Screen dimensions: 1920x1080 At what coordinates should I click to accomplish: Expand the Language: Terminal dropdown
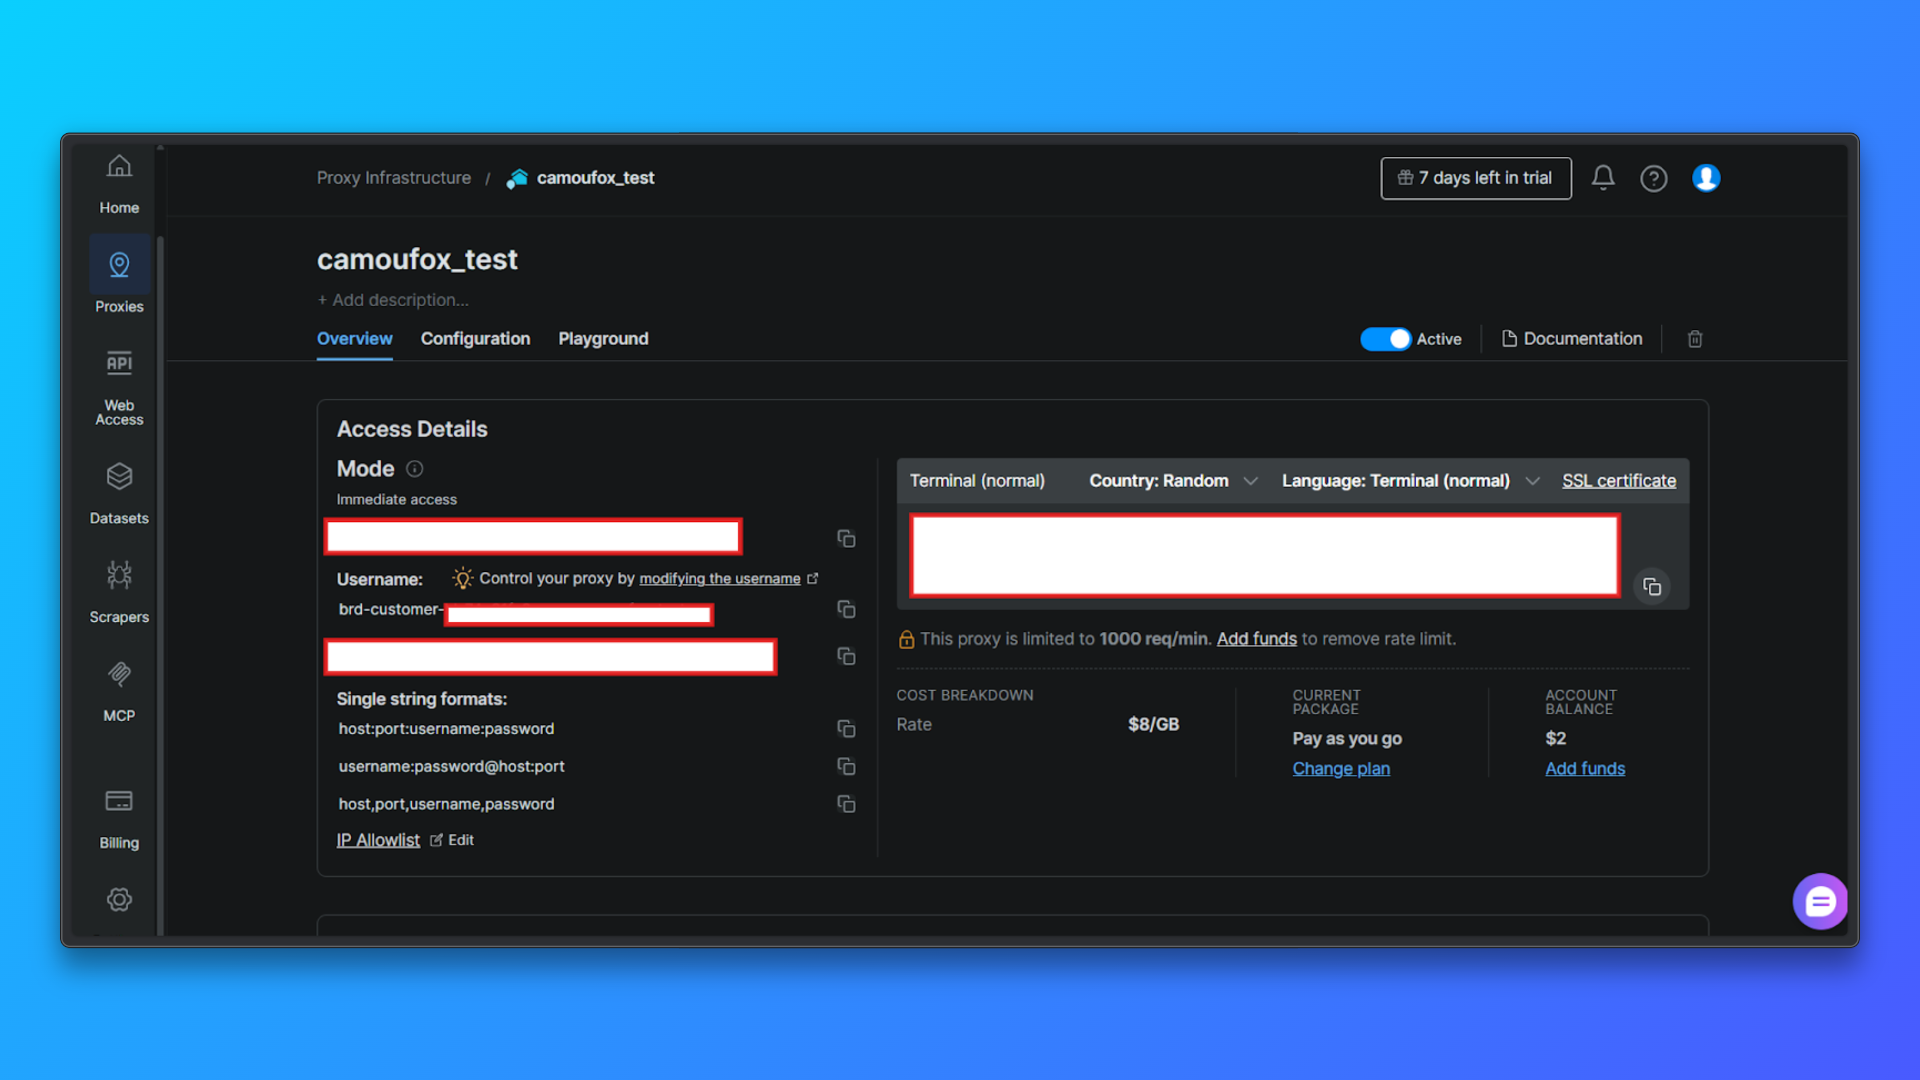coord(1408,480)
